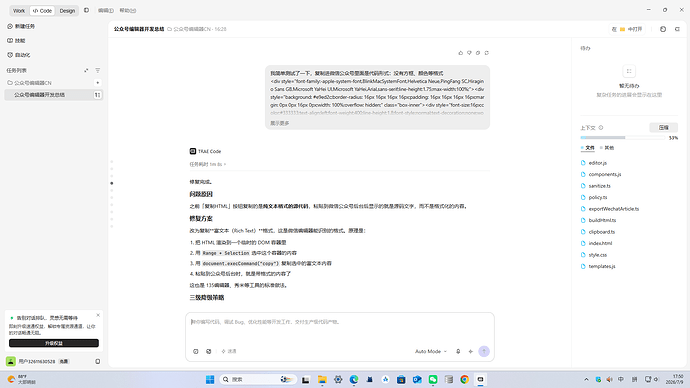Click the collapse-all icon beside 任务列表
Viewport: 690px width, 388px height.
(x=86, y=70)
